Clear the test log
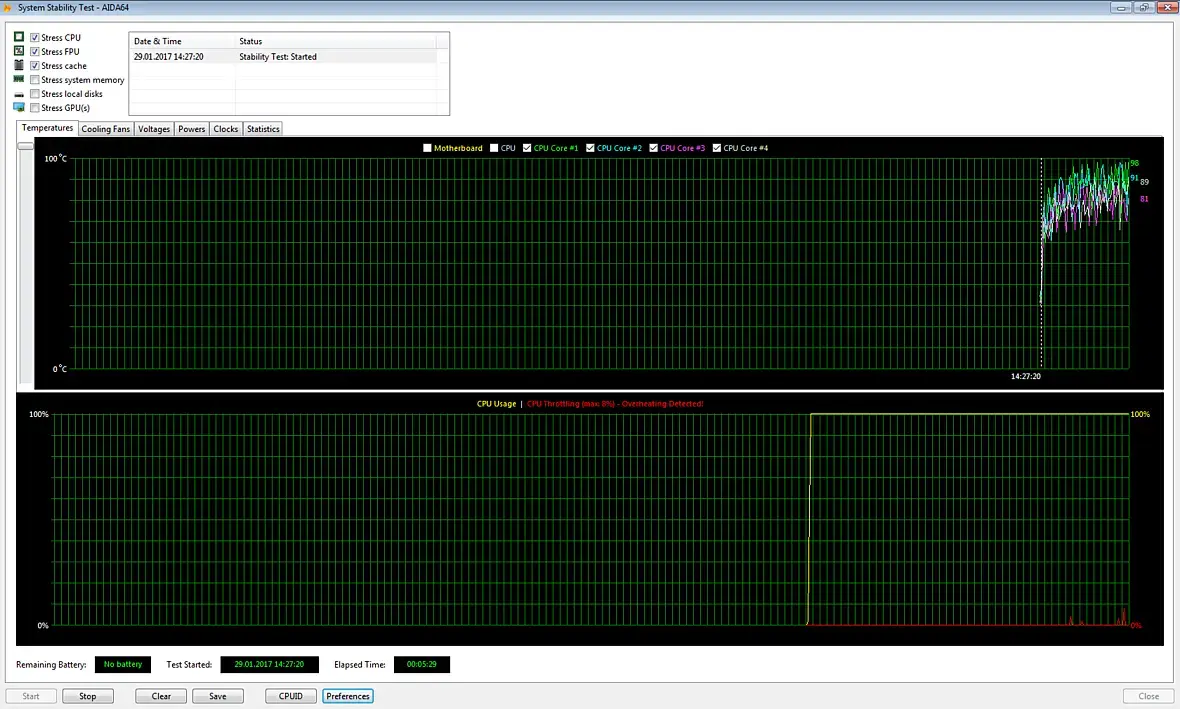 coord(161,696)
